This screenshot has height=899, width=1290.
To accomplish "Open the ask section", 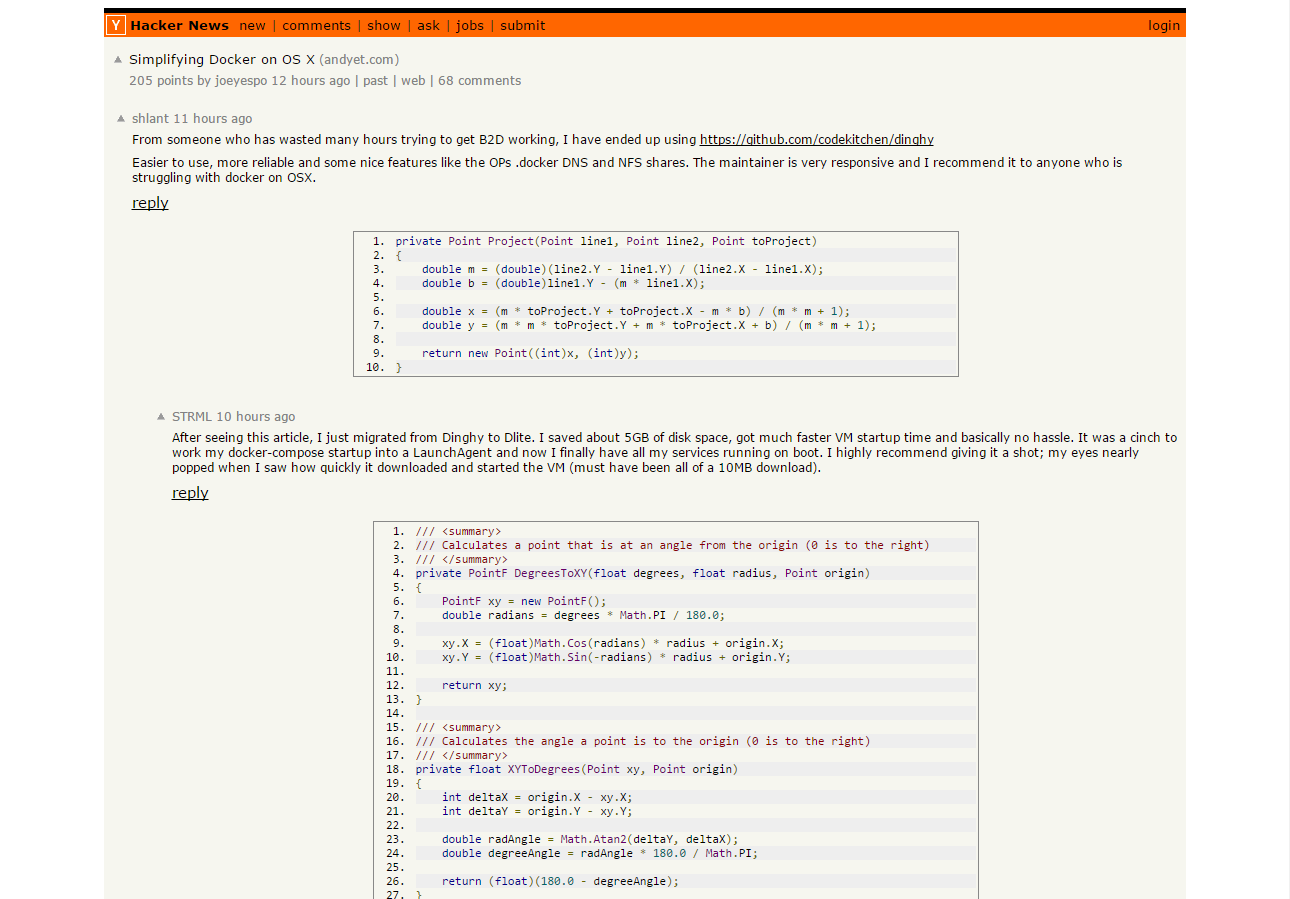I will pos(428,26).
